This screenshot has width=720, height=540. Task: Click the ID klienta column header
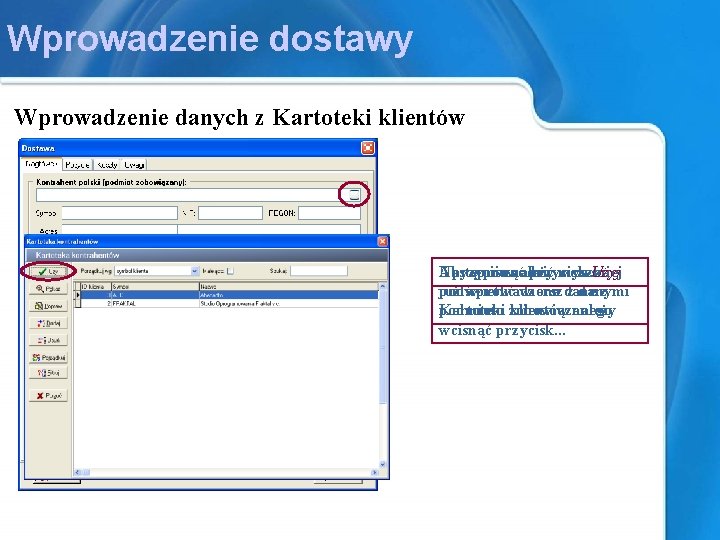96,287
